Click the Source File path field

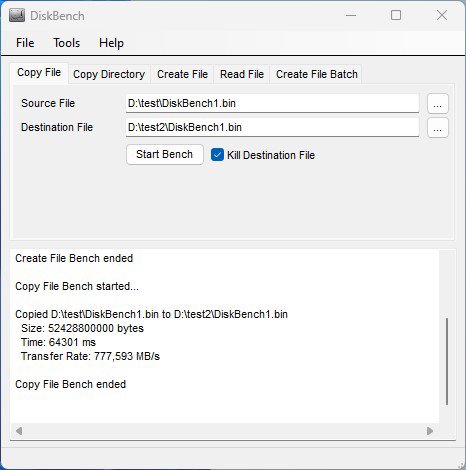[x=272, y=103]
